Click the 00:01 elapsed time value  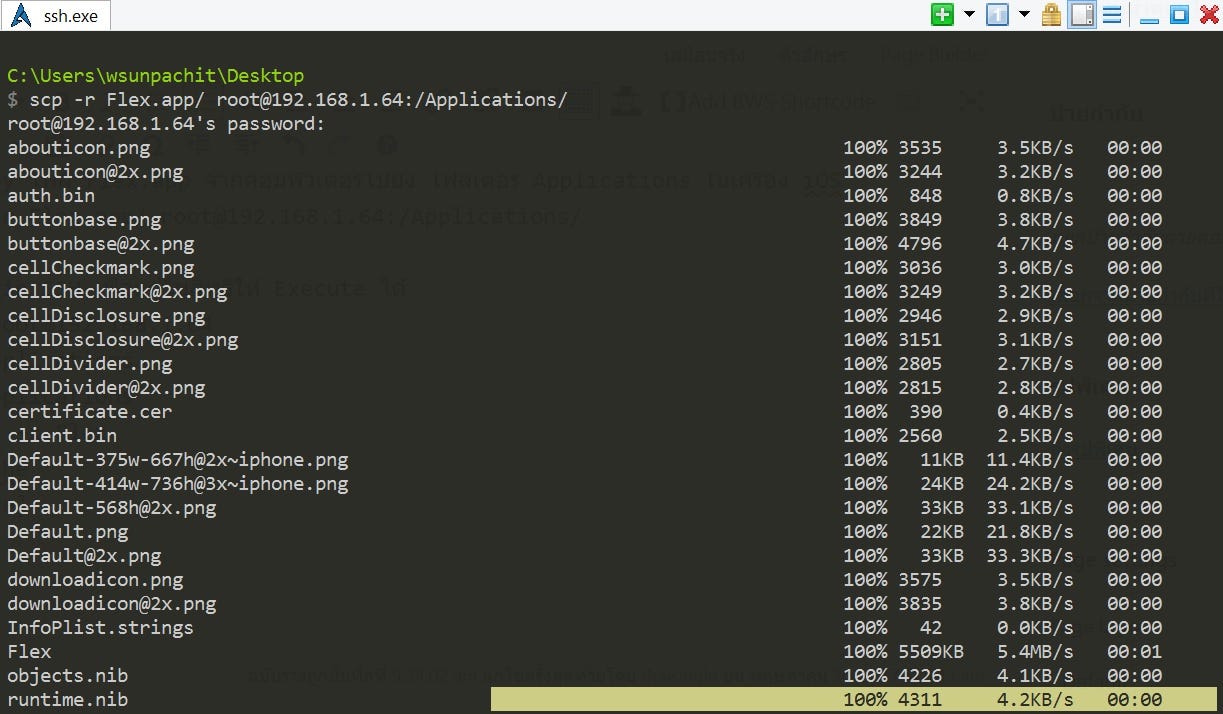tap(1135, 652)
